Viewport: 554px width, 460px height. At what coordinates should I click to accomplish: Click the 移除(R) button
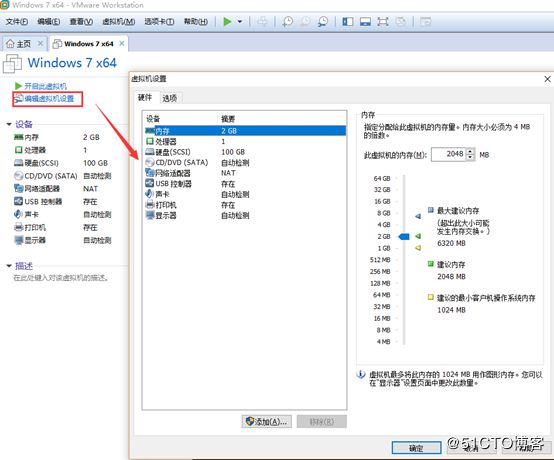[x=322, y=421]
